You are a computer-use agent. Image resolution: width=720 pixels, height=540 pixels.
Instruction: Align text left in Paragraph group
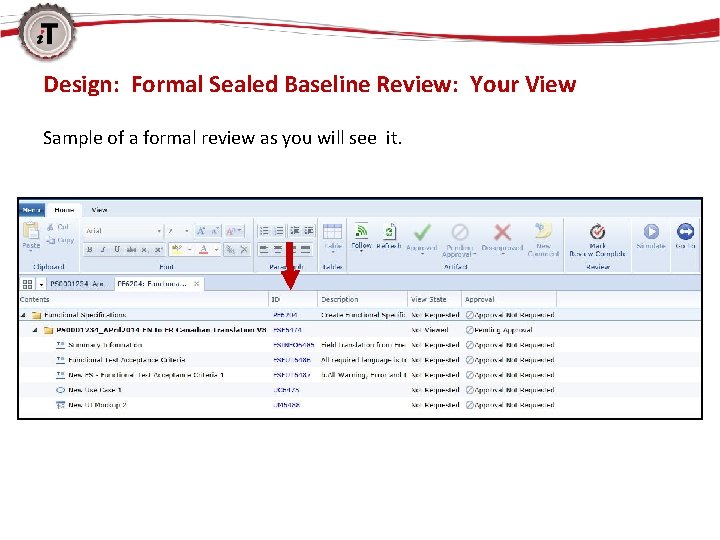(x=264, y=250)
